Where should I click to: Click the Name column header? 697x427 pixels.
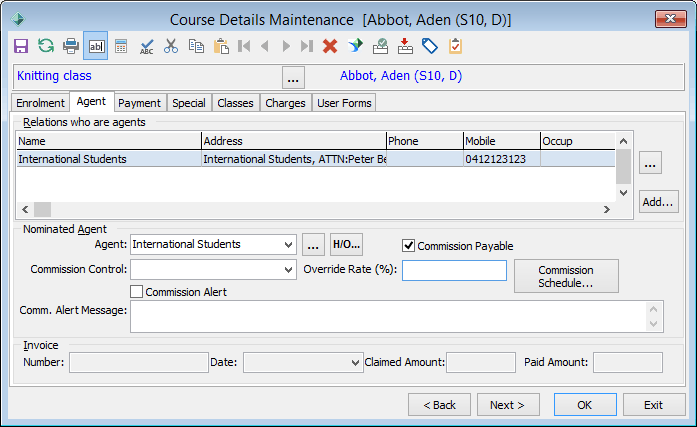tap(109, 141)
